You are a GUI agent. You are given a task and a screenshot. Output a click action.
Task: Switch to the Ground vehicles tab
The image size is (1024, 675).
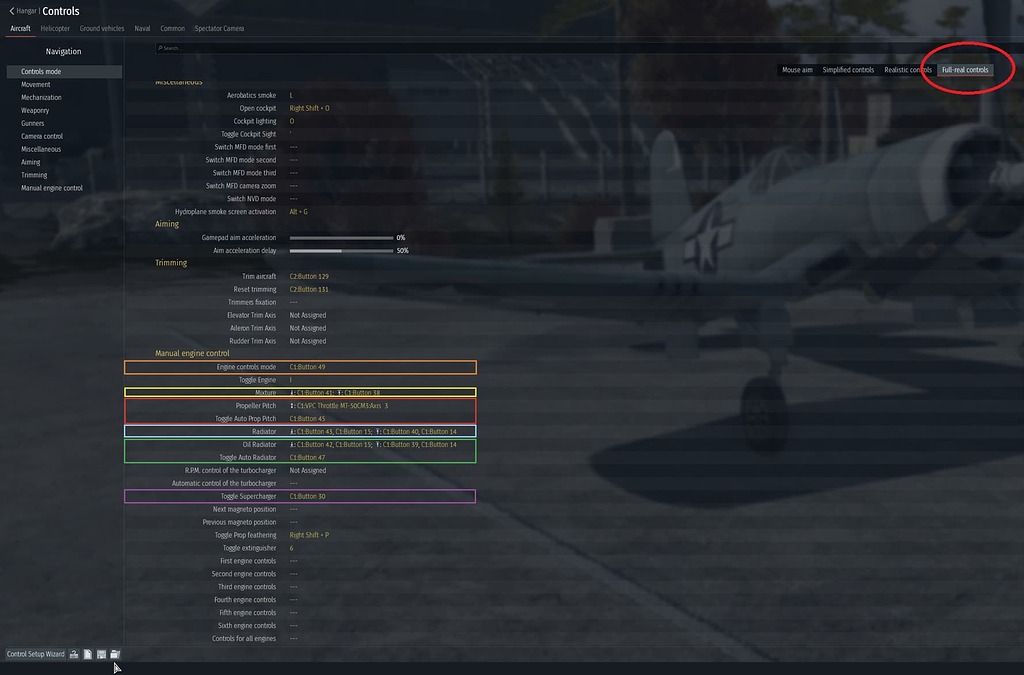point(101,28)
